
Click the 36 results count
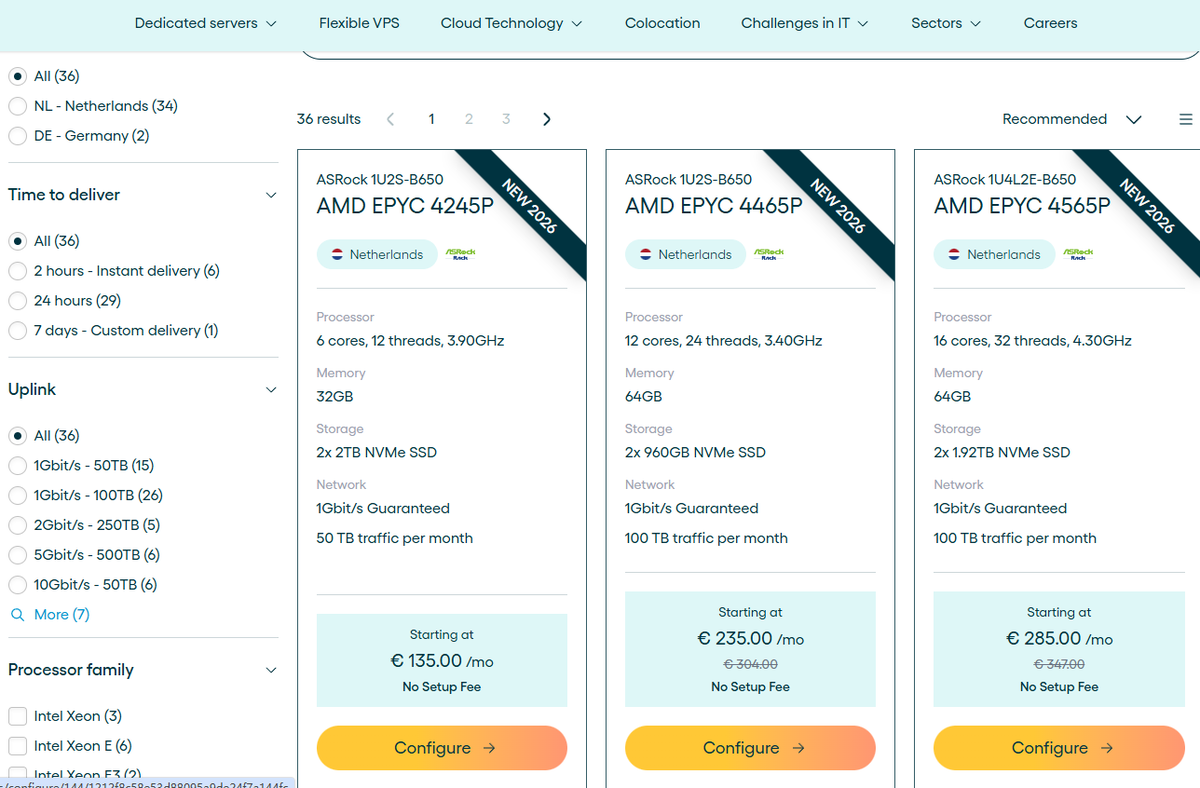[x=329, y=119]
